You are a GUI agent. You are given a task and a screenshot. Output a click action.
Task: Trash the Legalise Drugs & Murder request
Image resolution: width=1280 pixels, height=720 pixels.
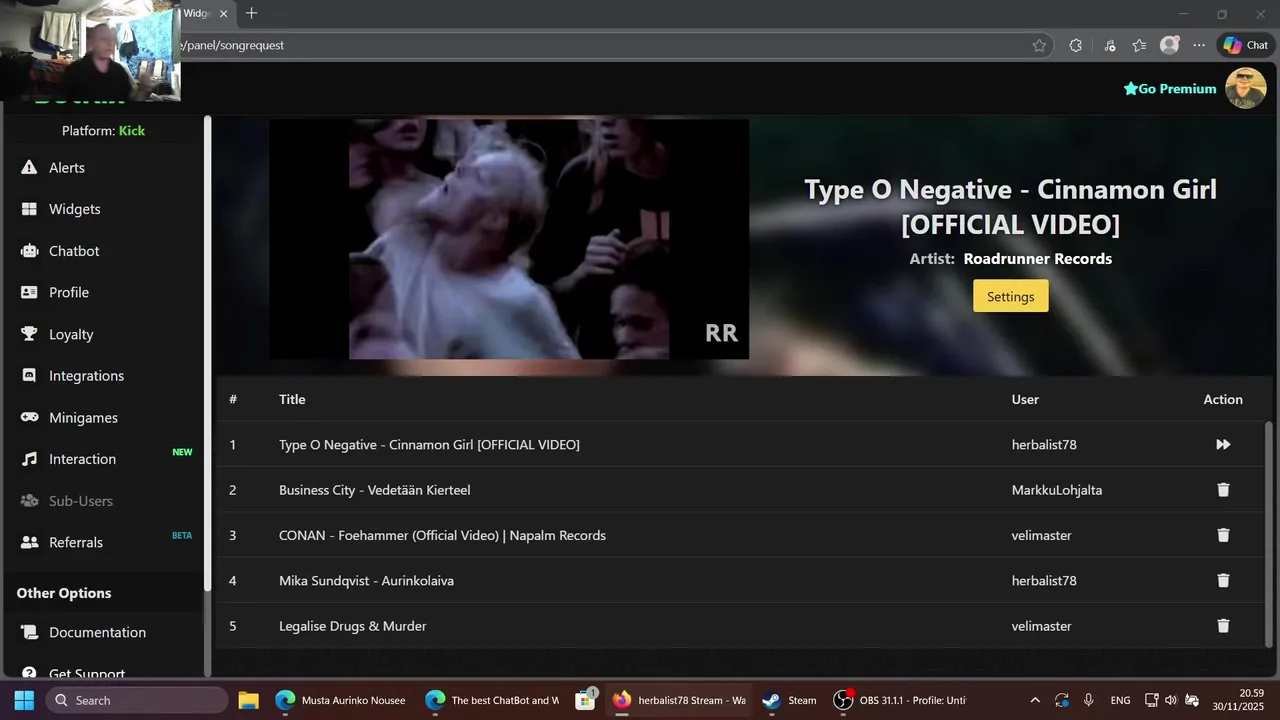pyautogui.click(x=1223, y=626)
